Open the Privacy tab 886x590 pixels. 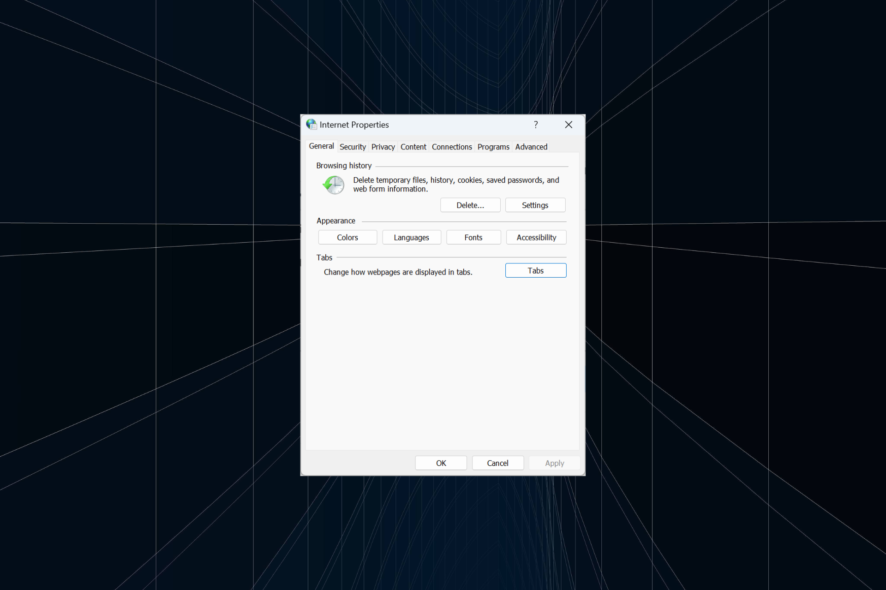coord(383,147)
